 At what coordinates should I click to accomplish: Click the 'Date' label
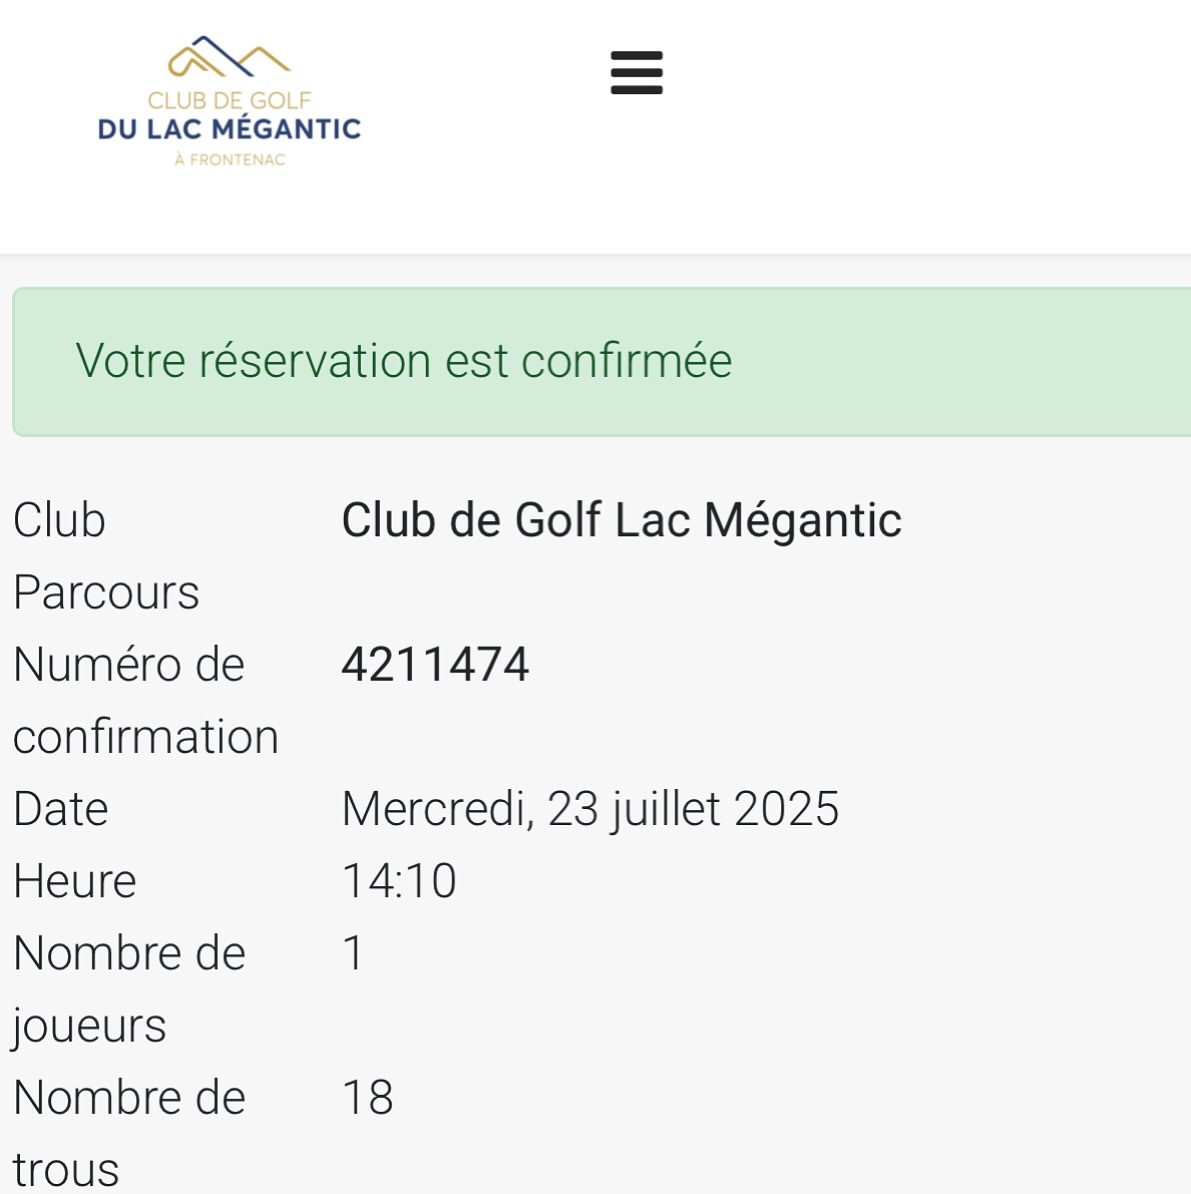[x=60, y=809]
